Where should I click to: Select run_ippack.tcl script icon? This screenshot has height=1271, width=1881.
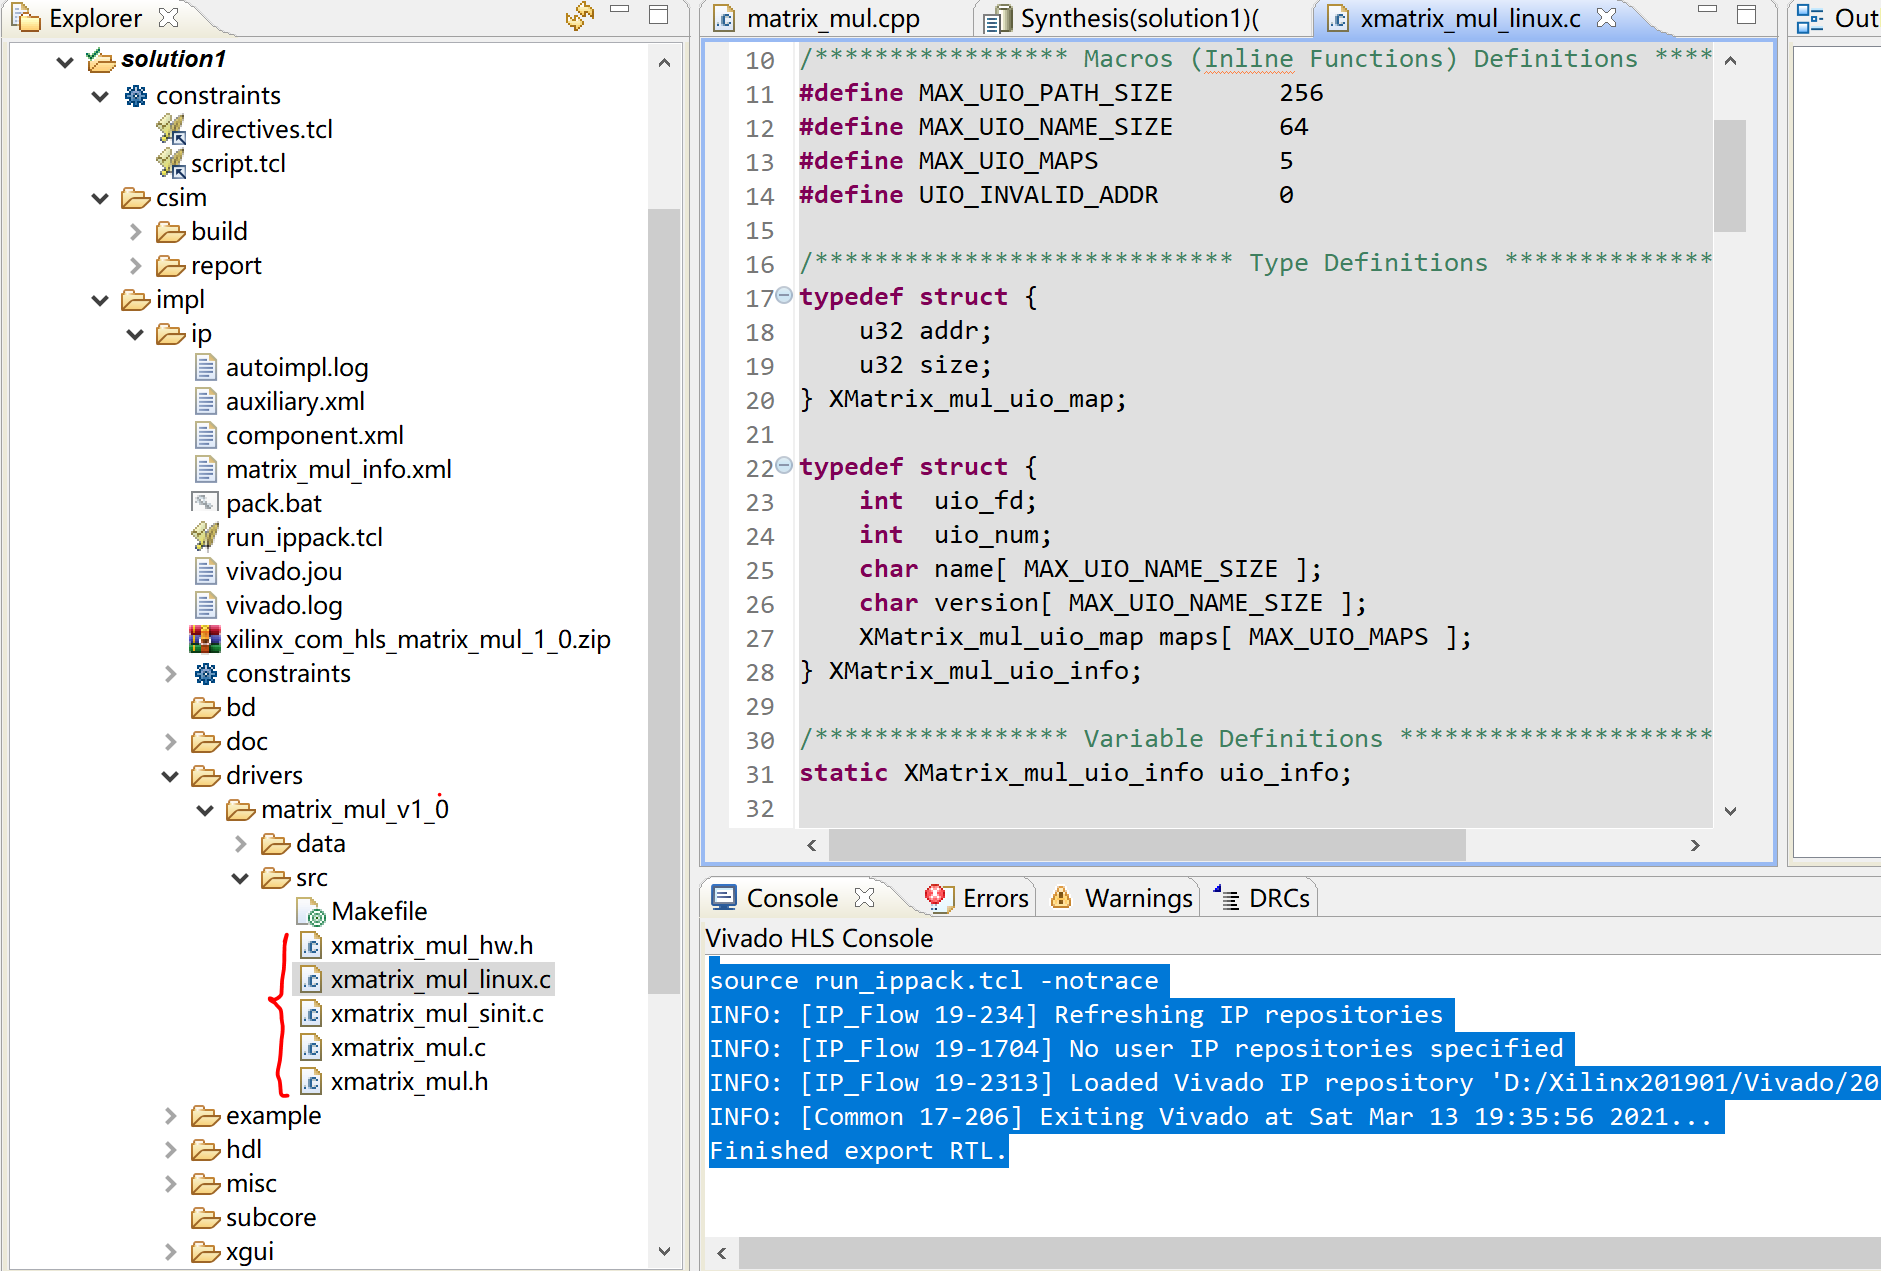pos(205,536)
